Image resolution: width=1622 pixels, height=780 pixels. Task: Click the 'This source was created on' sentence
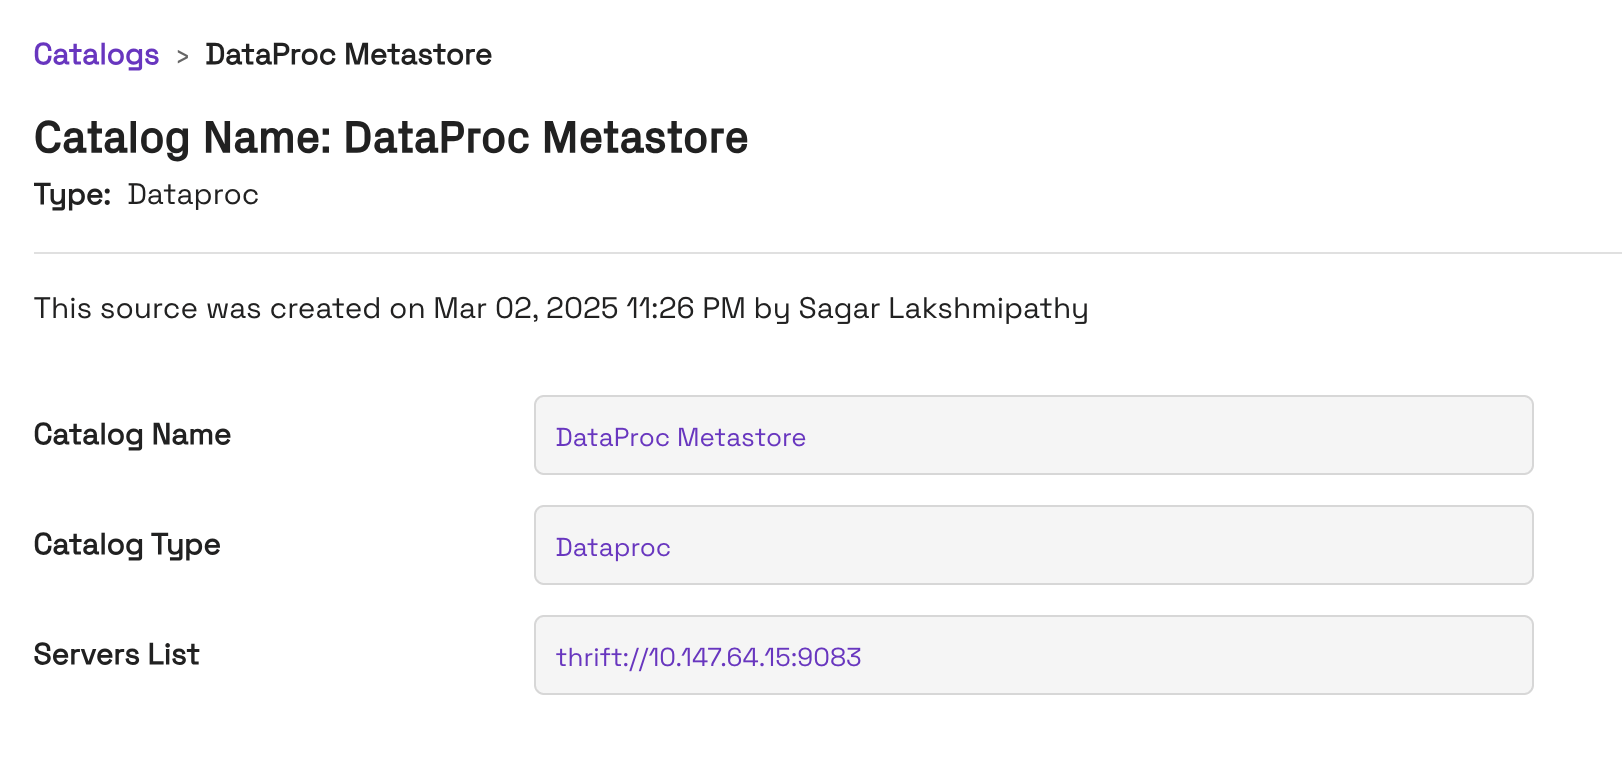(x=230, y=308)
